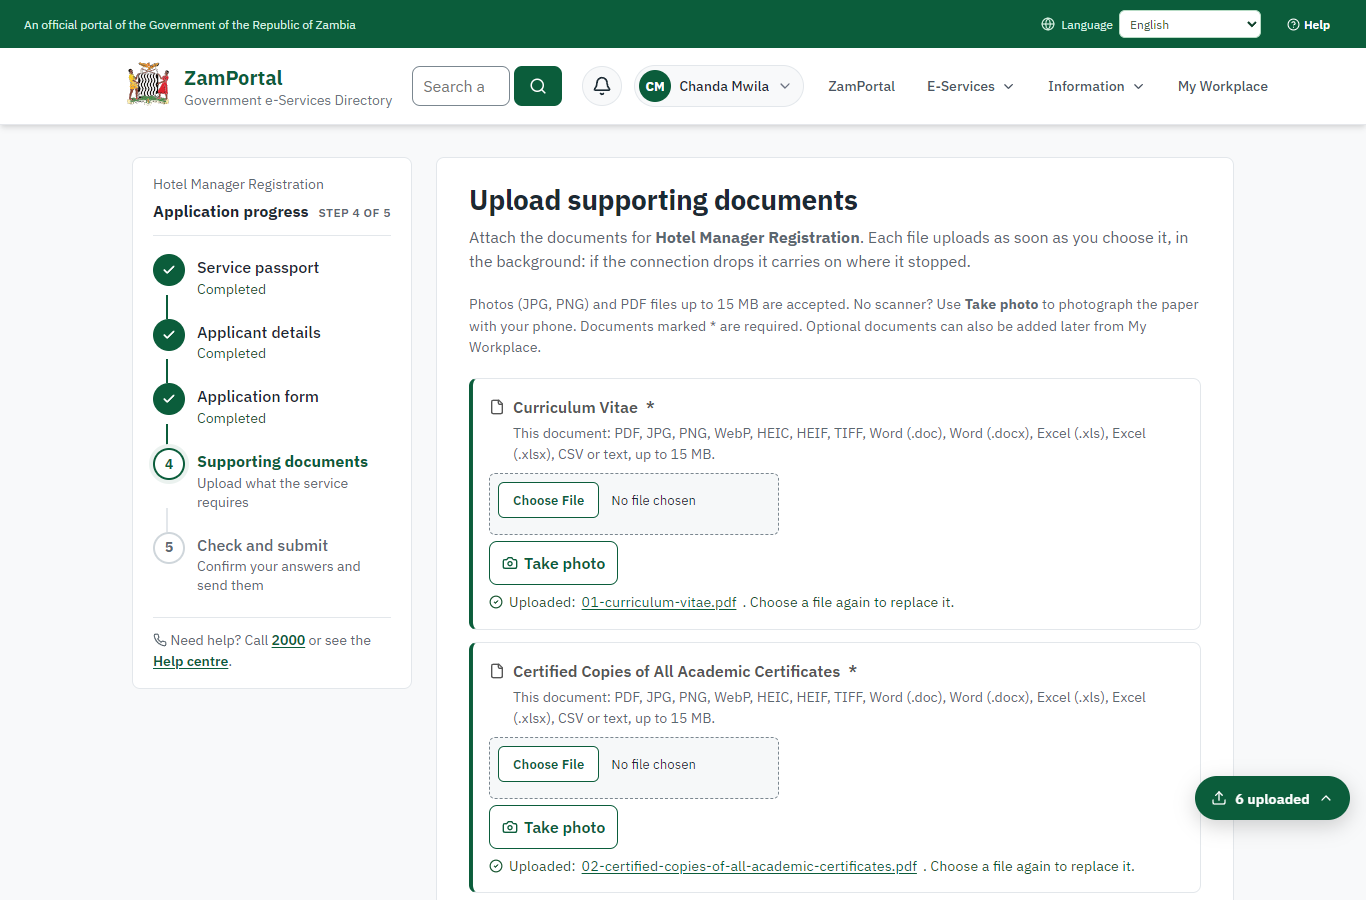Click the Service passport step title
Screen dimensions: 1366x900
(x=258, y=267)
